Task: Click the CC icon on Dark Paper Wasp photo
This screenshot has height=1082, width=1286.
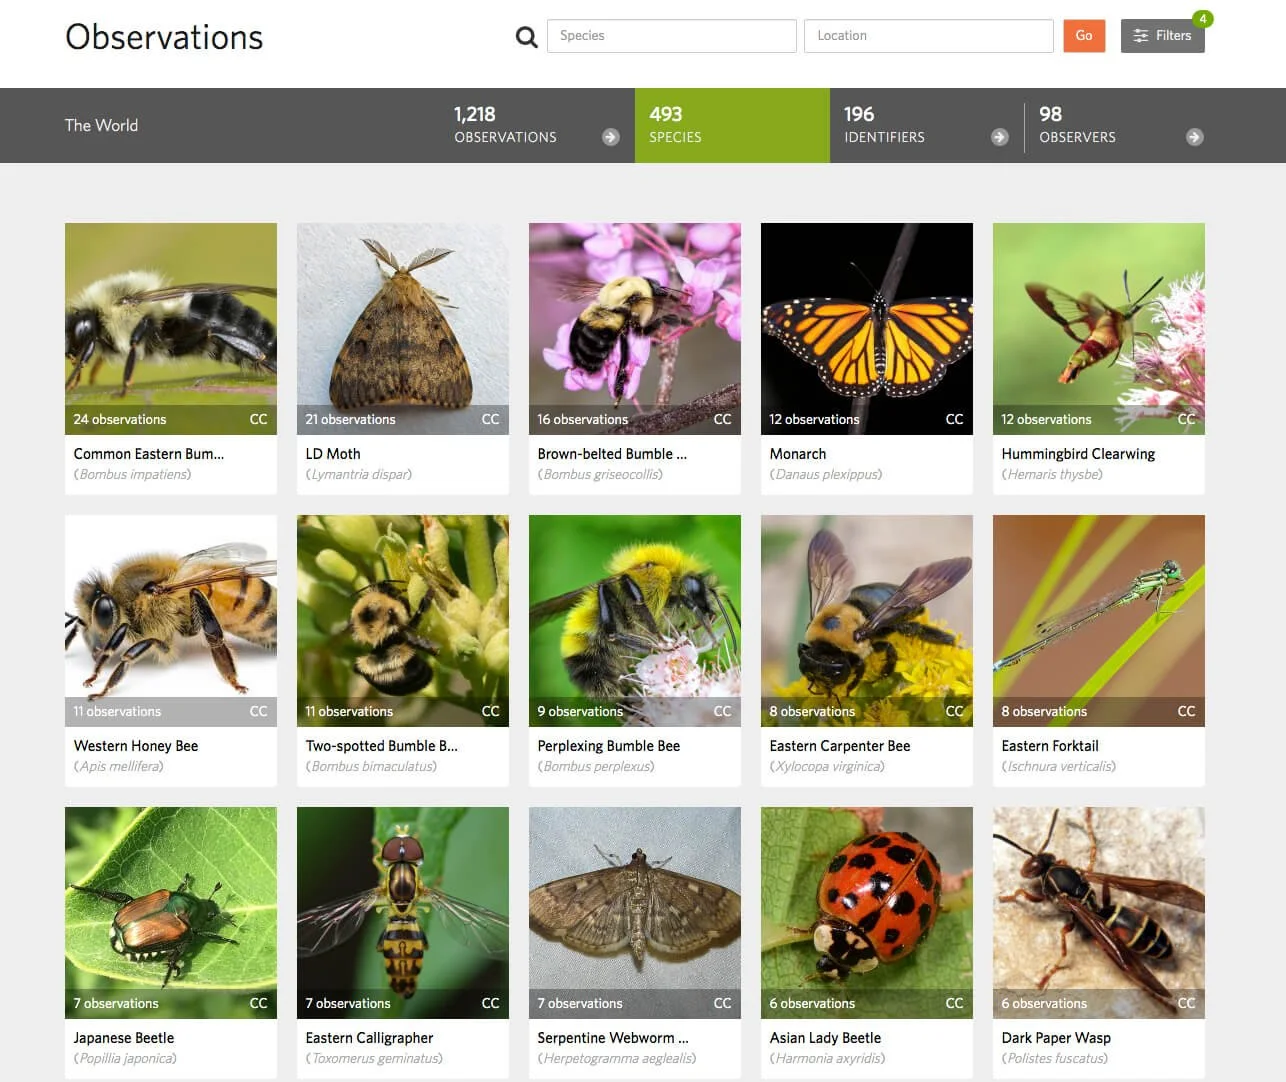Action: 1186,1003
